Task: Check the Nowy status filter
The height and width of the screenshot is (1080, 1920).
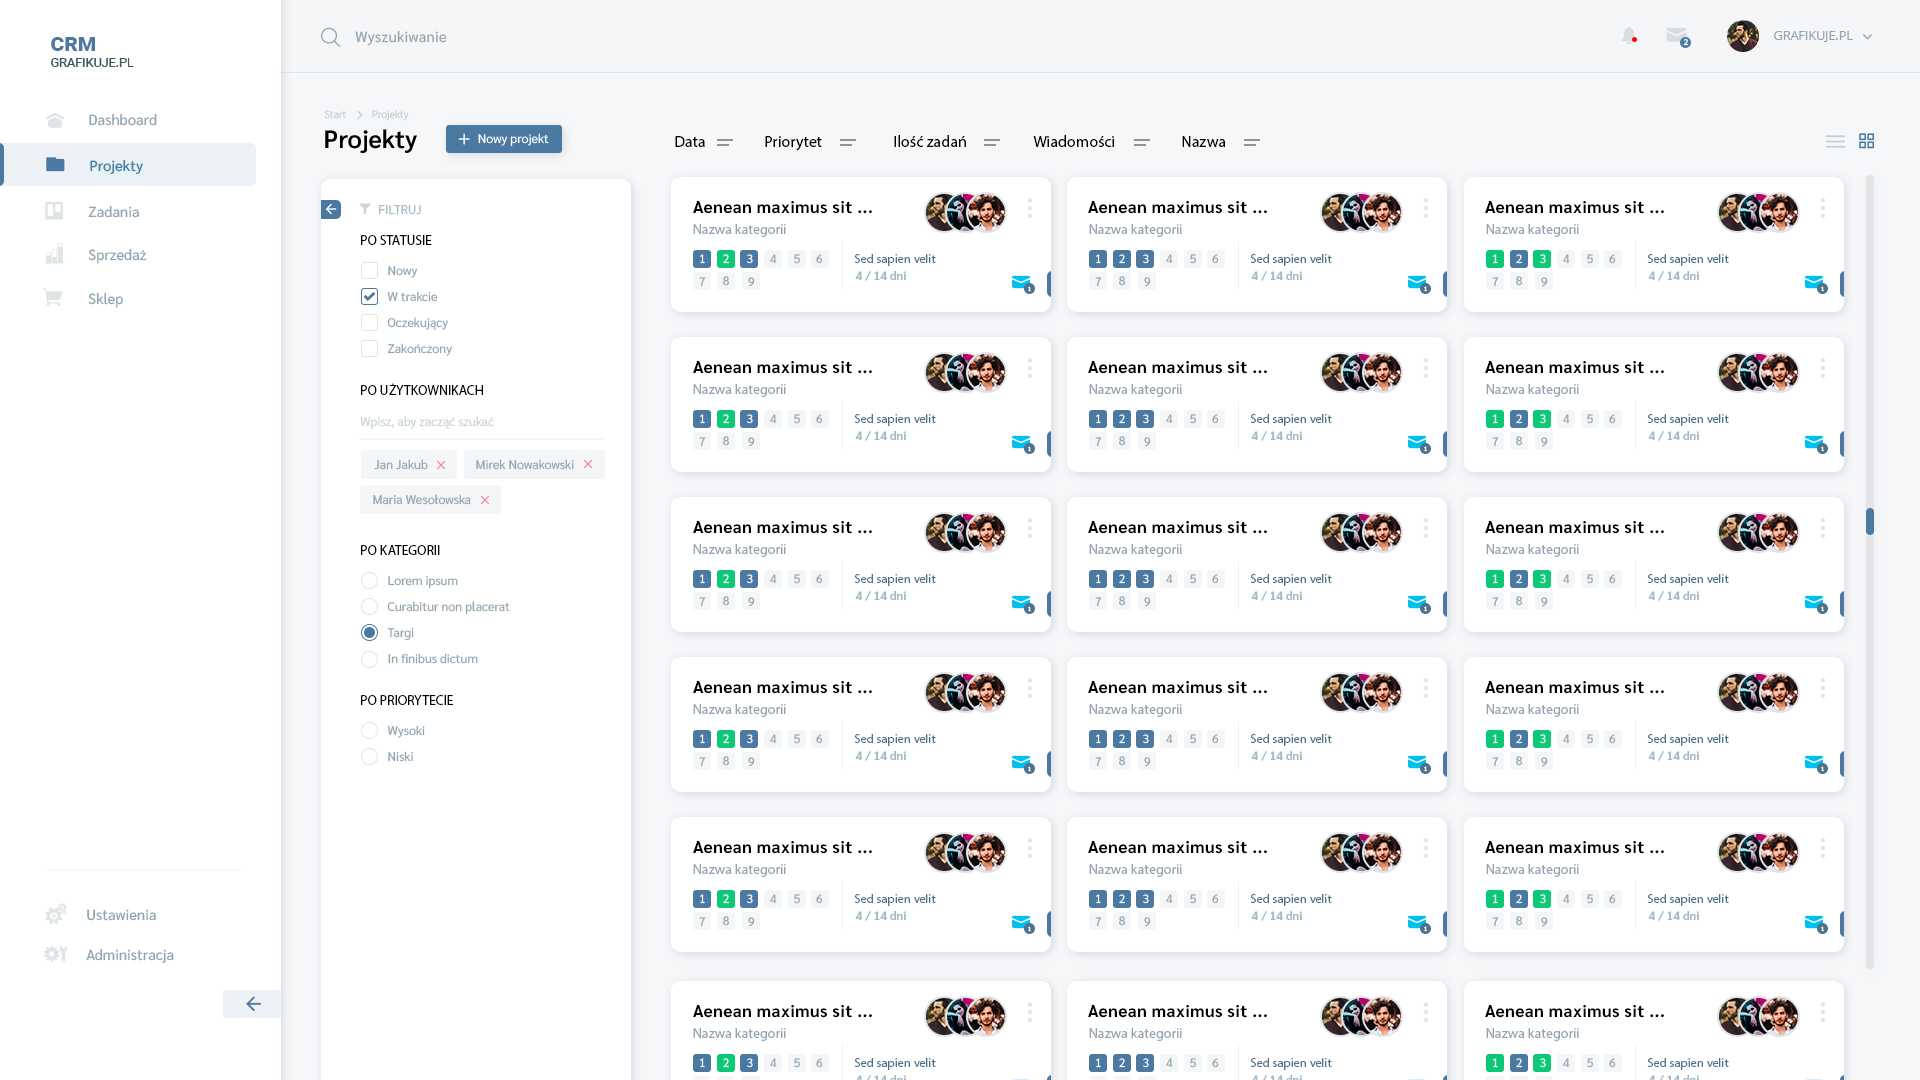Action: 369,270
